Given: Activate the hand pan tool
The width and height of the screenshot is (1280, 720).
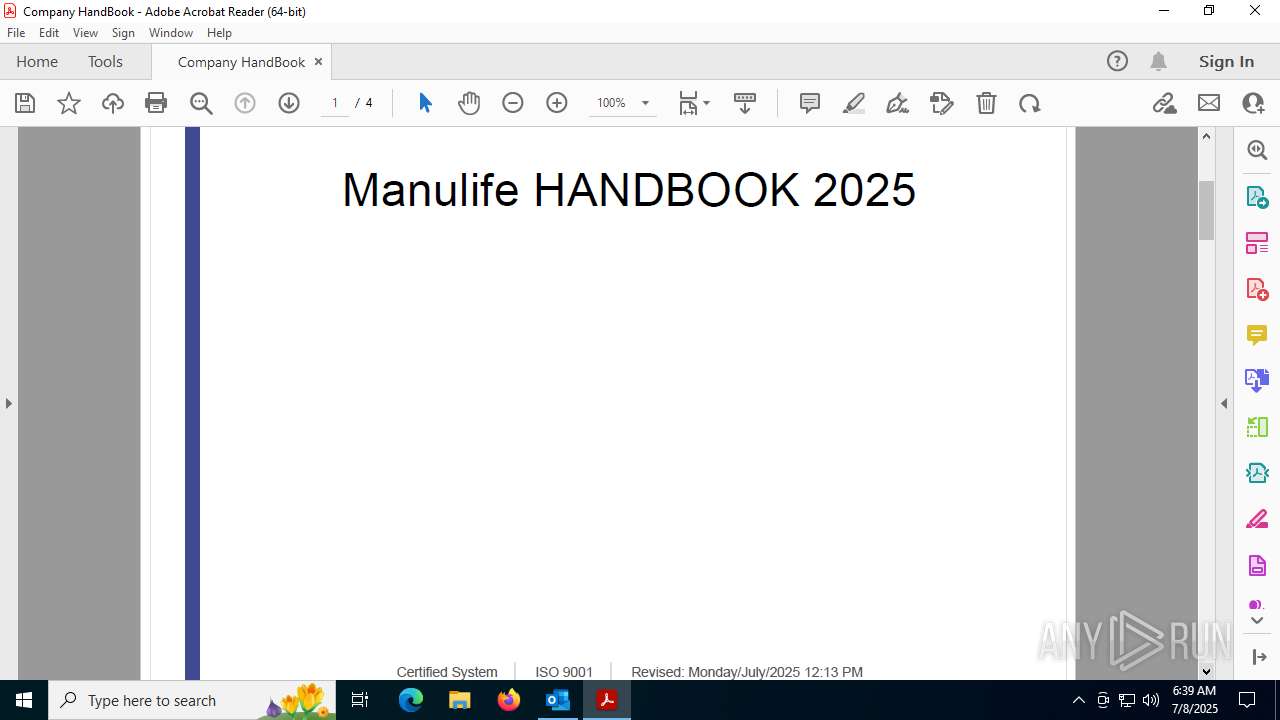Looking at the screenshot, I should pyautogui.click(x=469, y=103).
